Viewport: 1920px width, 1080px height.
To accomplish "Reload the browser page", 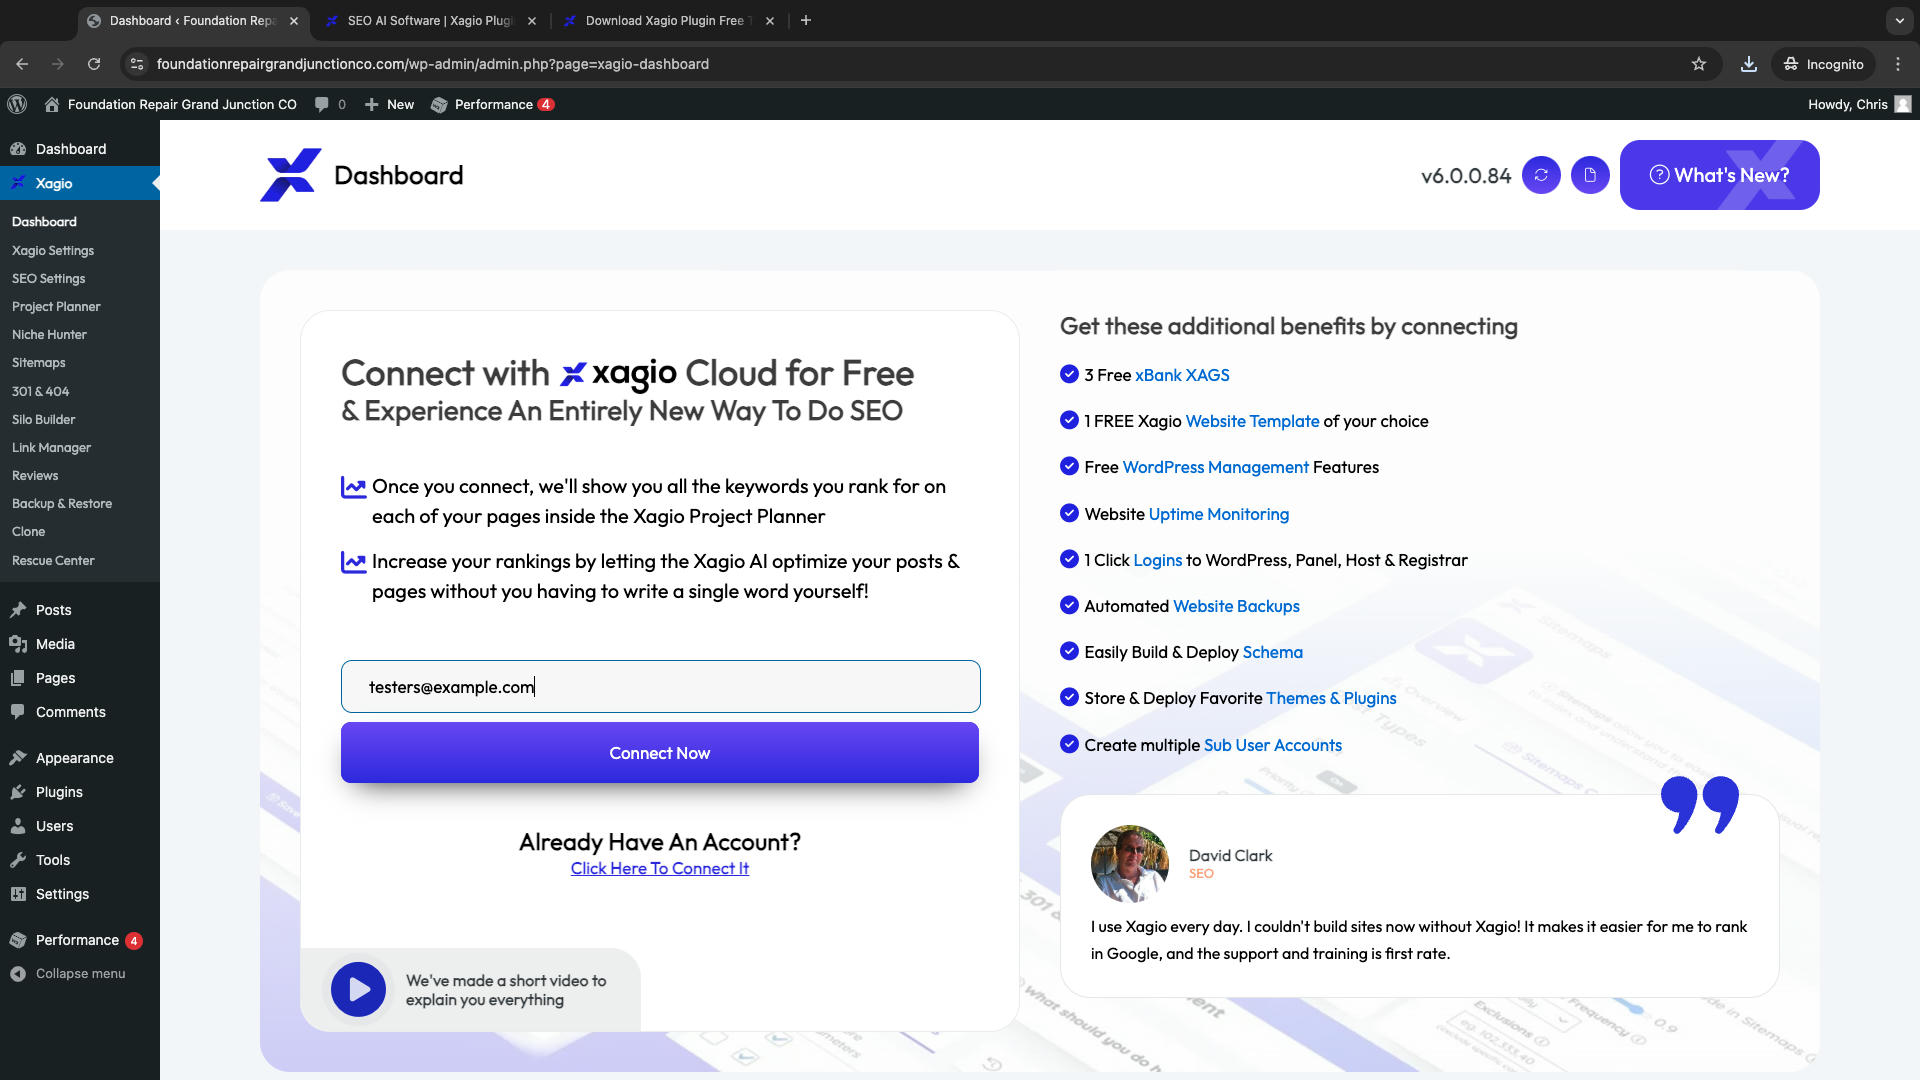I will point(94,64).
